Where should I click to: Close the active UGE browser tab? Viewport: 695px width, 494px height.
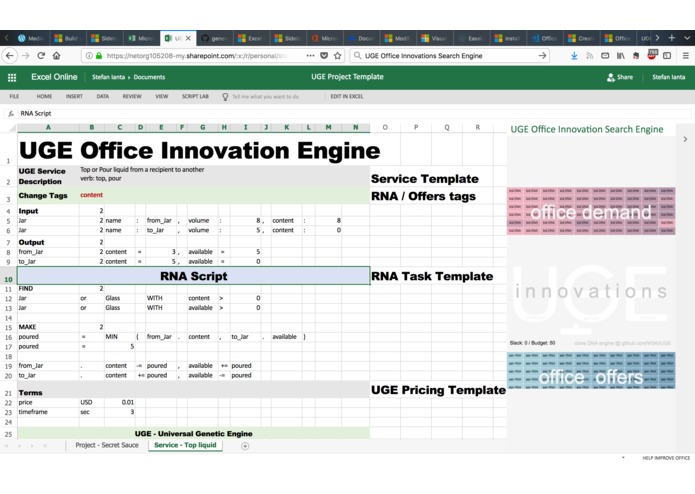click(x=188, y=39)
